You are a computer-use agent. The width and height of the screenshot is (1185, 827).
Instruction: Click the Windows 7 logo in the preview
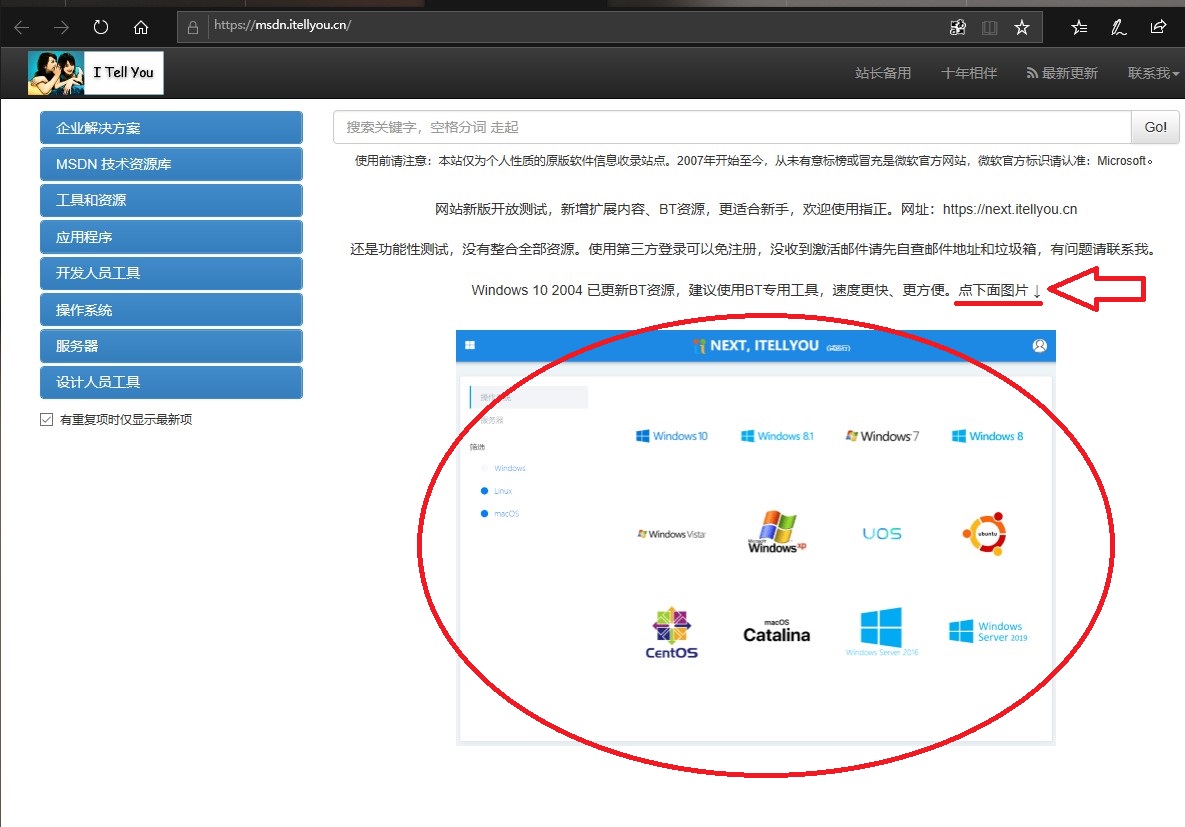882,436
